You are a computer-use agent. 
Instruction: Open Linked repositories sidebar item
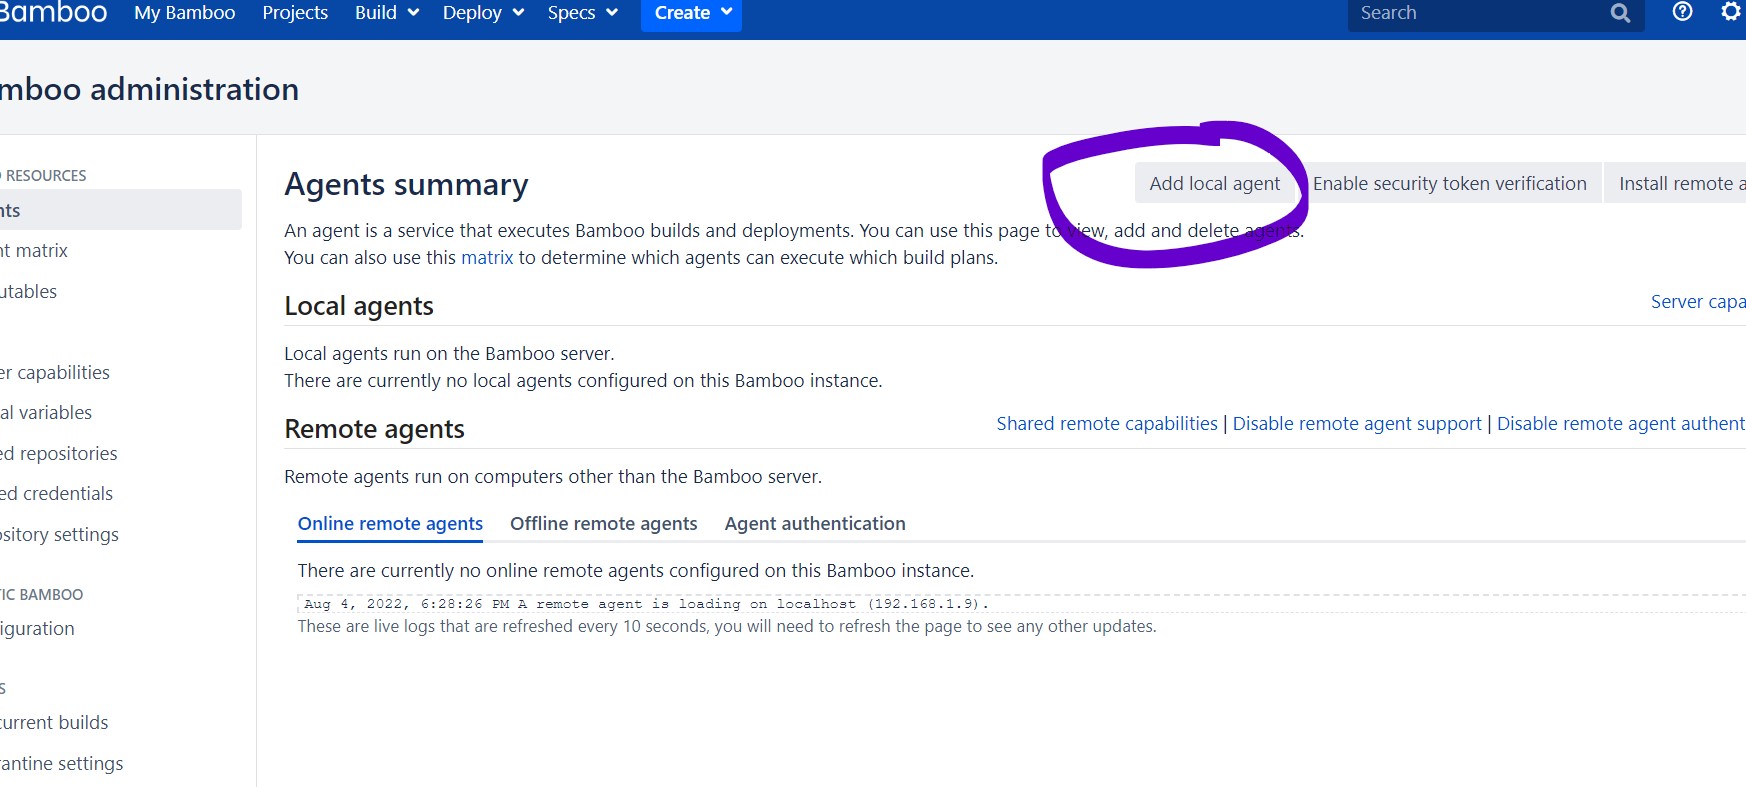[x=59, y=453]
